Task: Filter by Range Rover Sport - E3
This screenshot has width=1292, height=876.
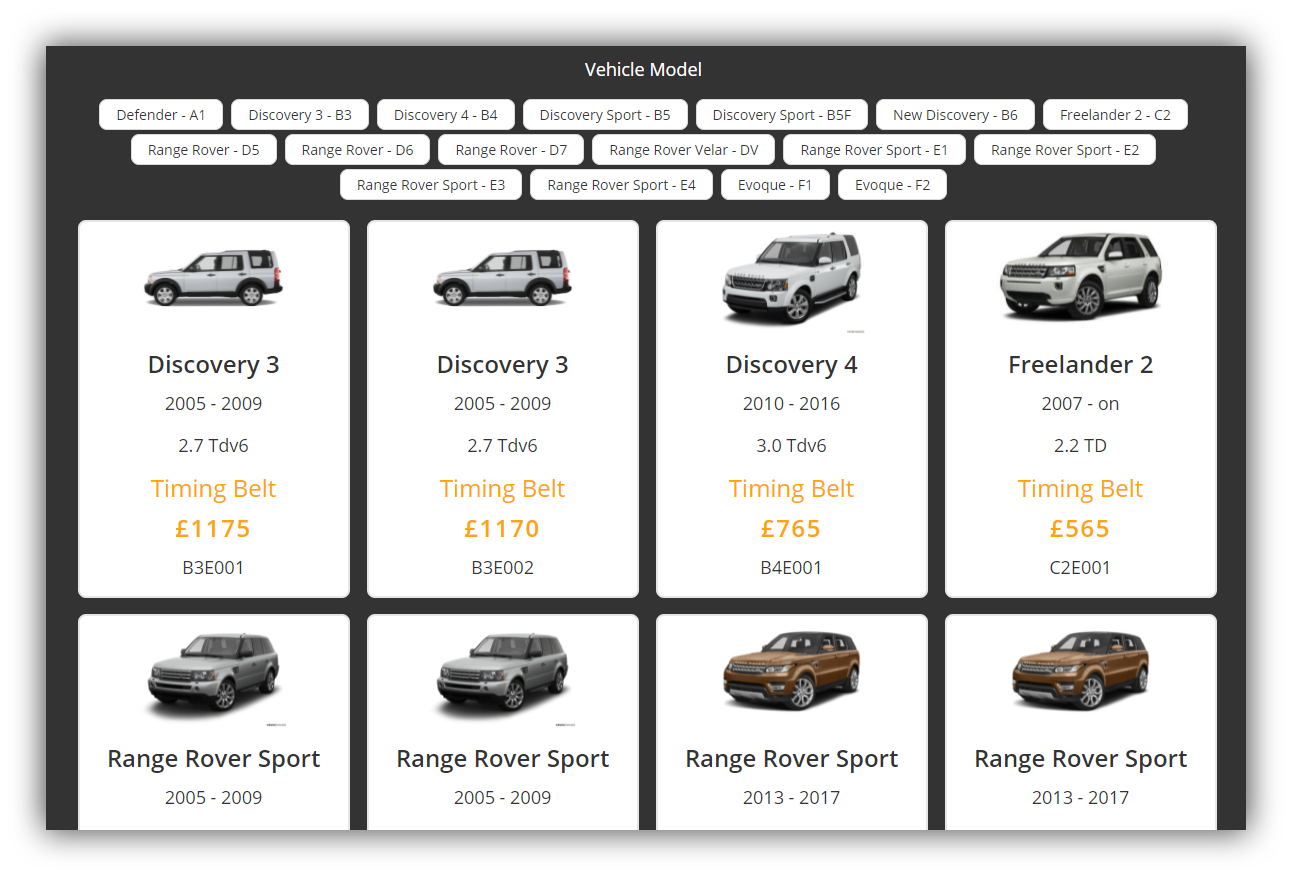Action: [x=431, y=185]
